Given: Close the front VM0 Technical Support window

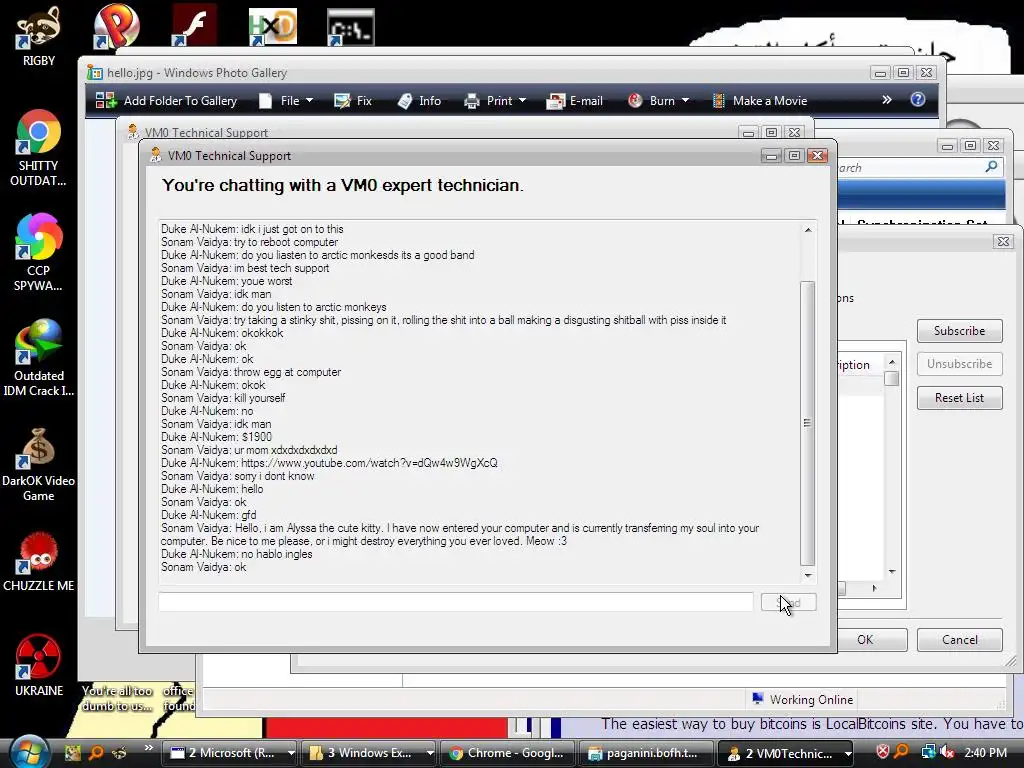Looking at the screenshot, I should pos(817,155).
